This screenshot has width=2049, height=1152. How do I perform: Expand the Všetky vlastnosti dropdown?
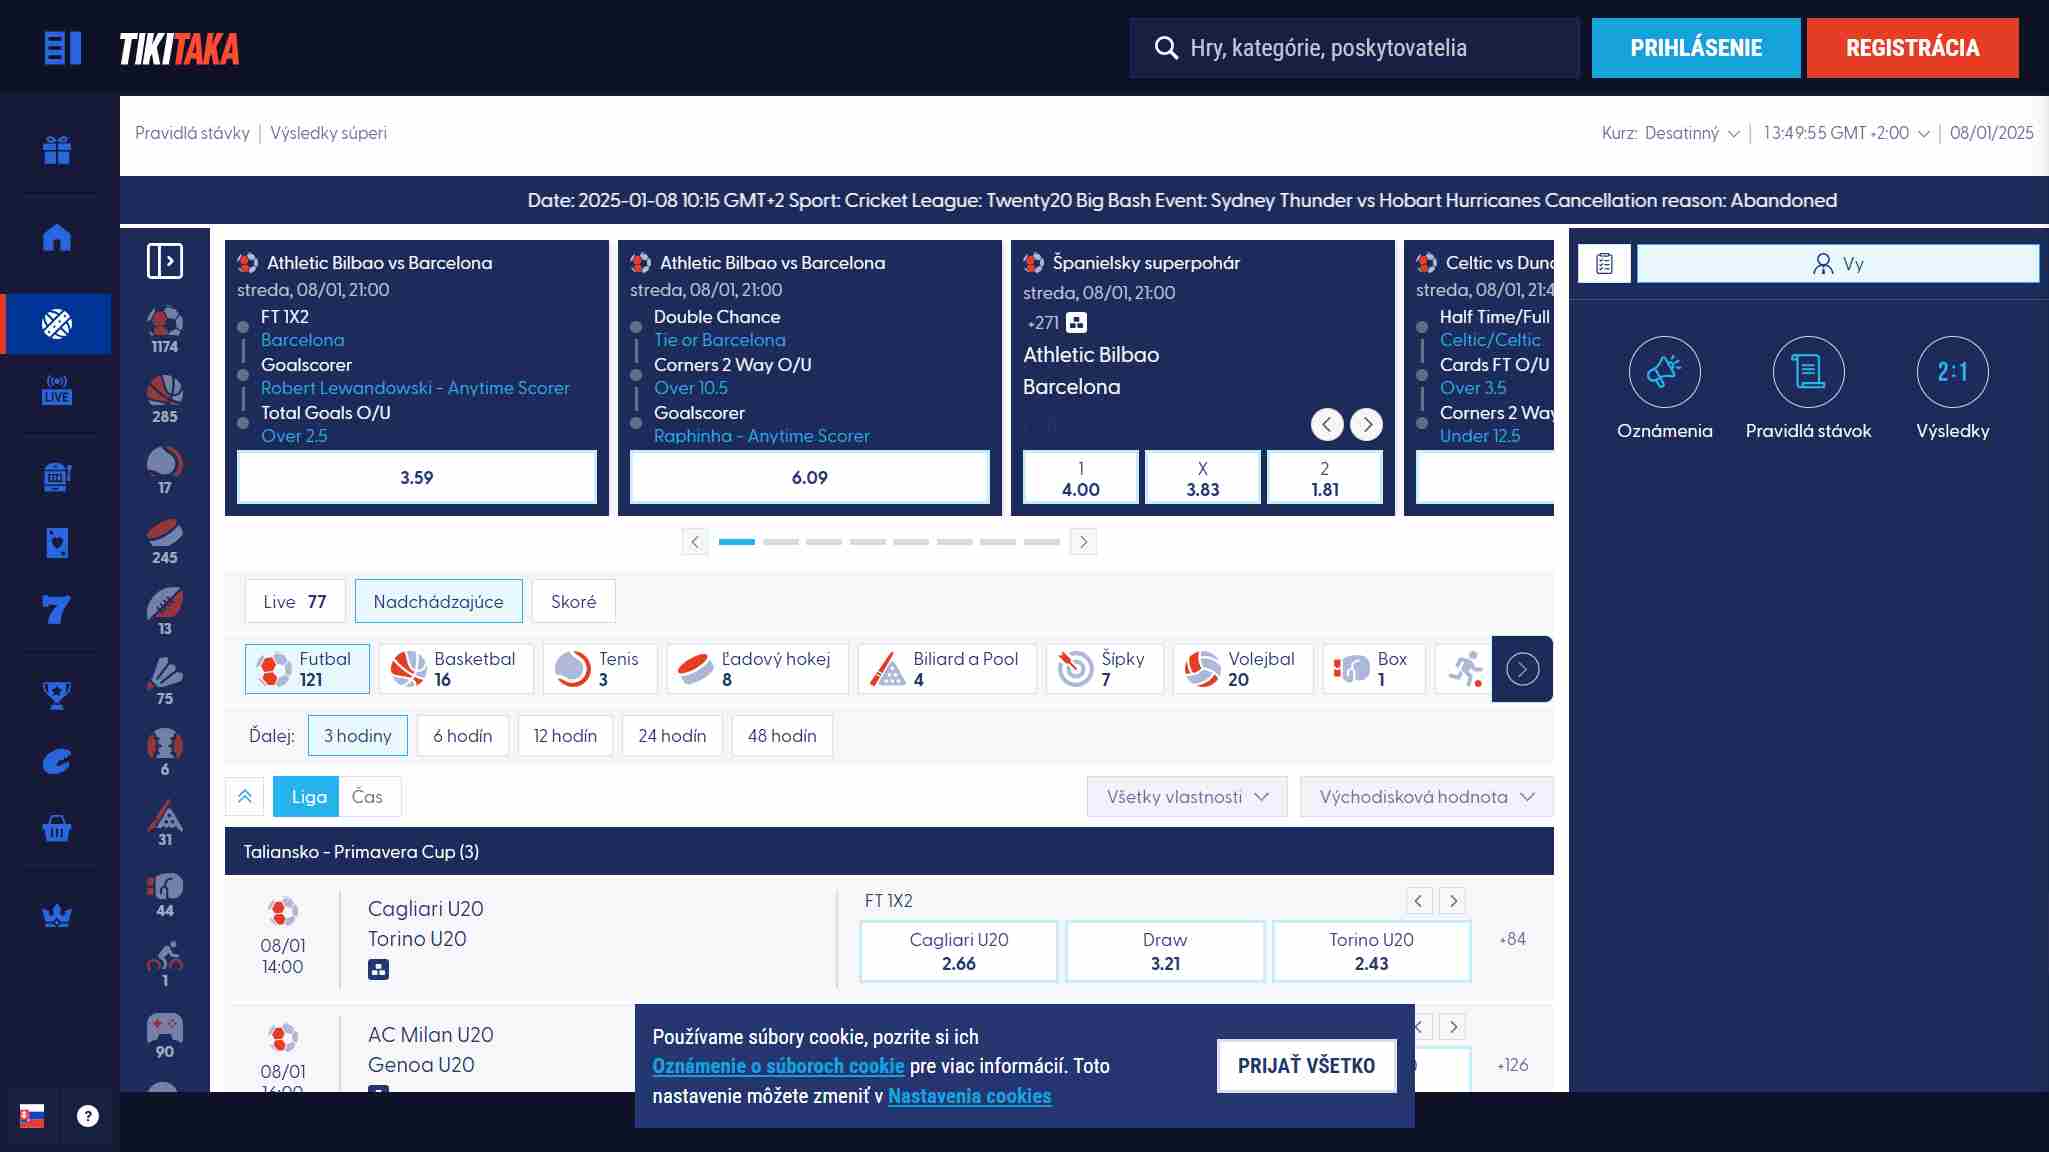pyautogui.click(x=1187, y=797)
